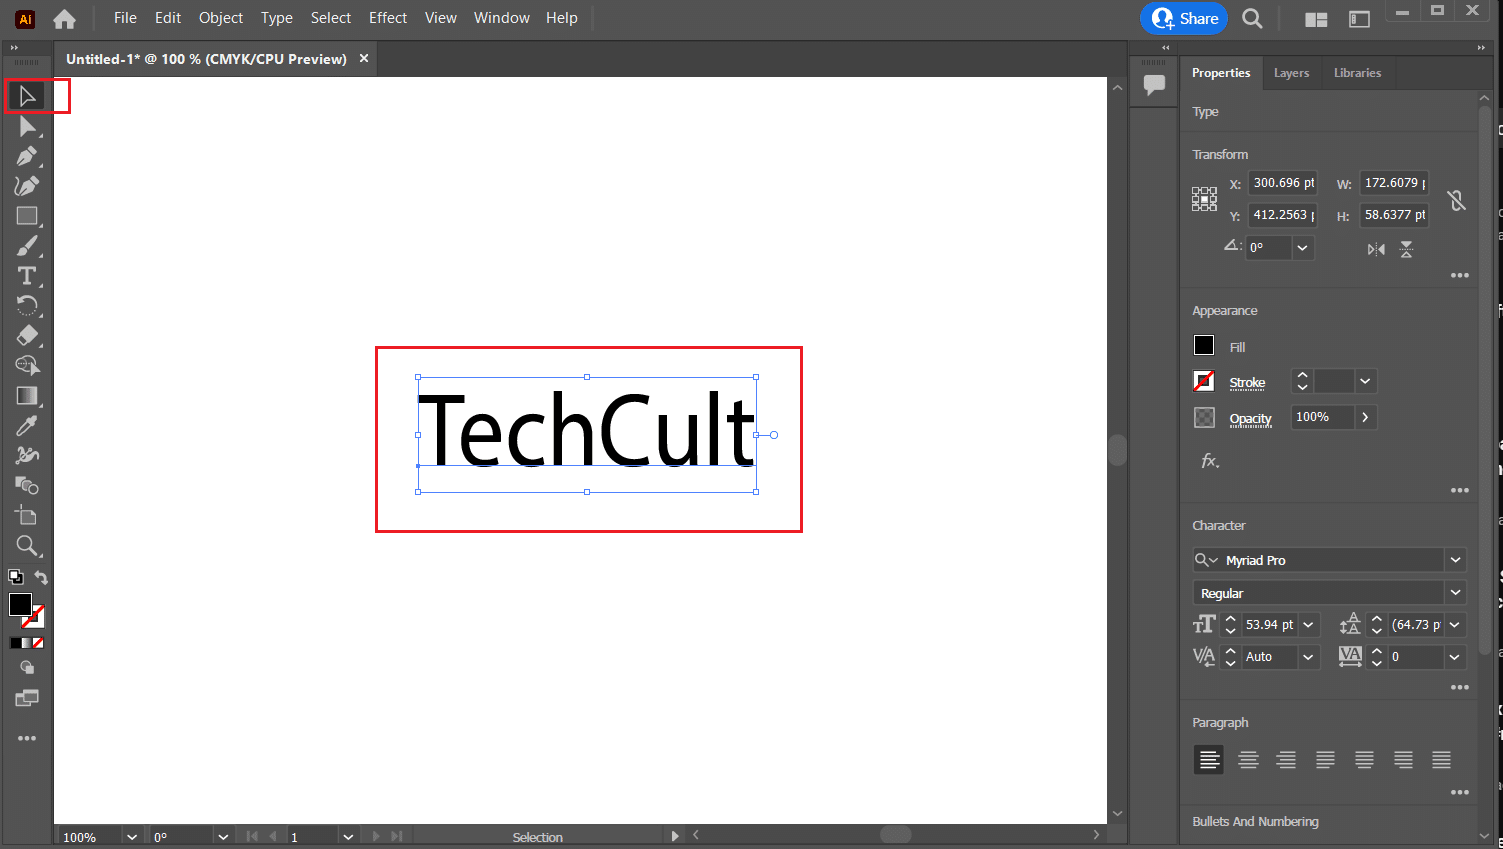Open the search magnifier icon
The image size is (1503, 849).
pyautogui.click(x=1252, y=18)
